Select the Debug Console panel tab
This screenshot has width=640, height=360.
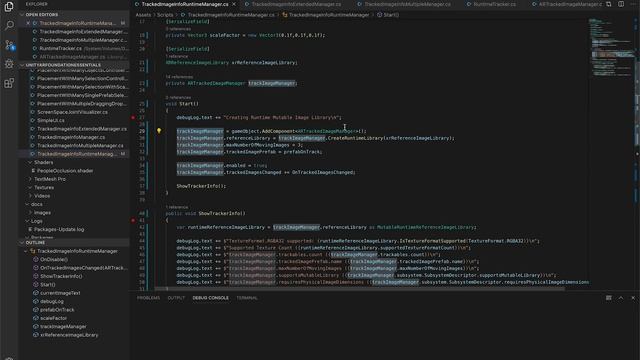pos(211,298)
